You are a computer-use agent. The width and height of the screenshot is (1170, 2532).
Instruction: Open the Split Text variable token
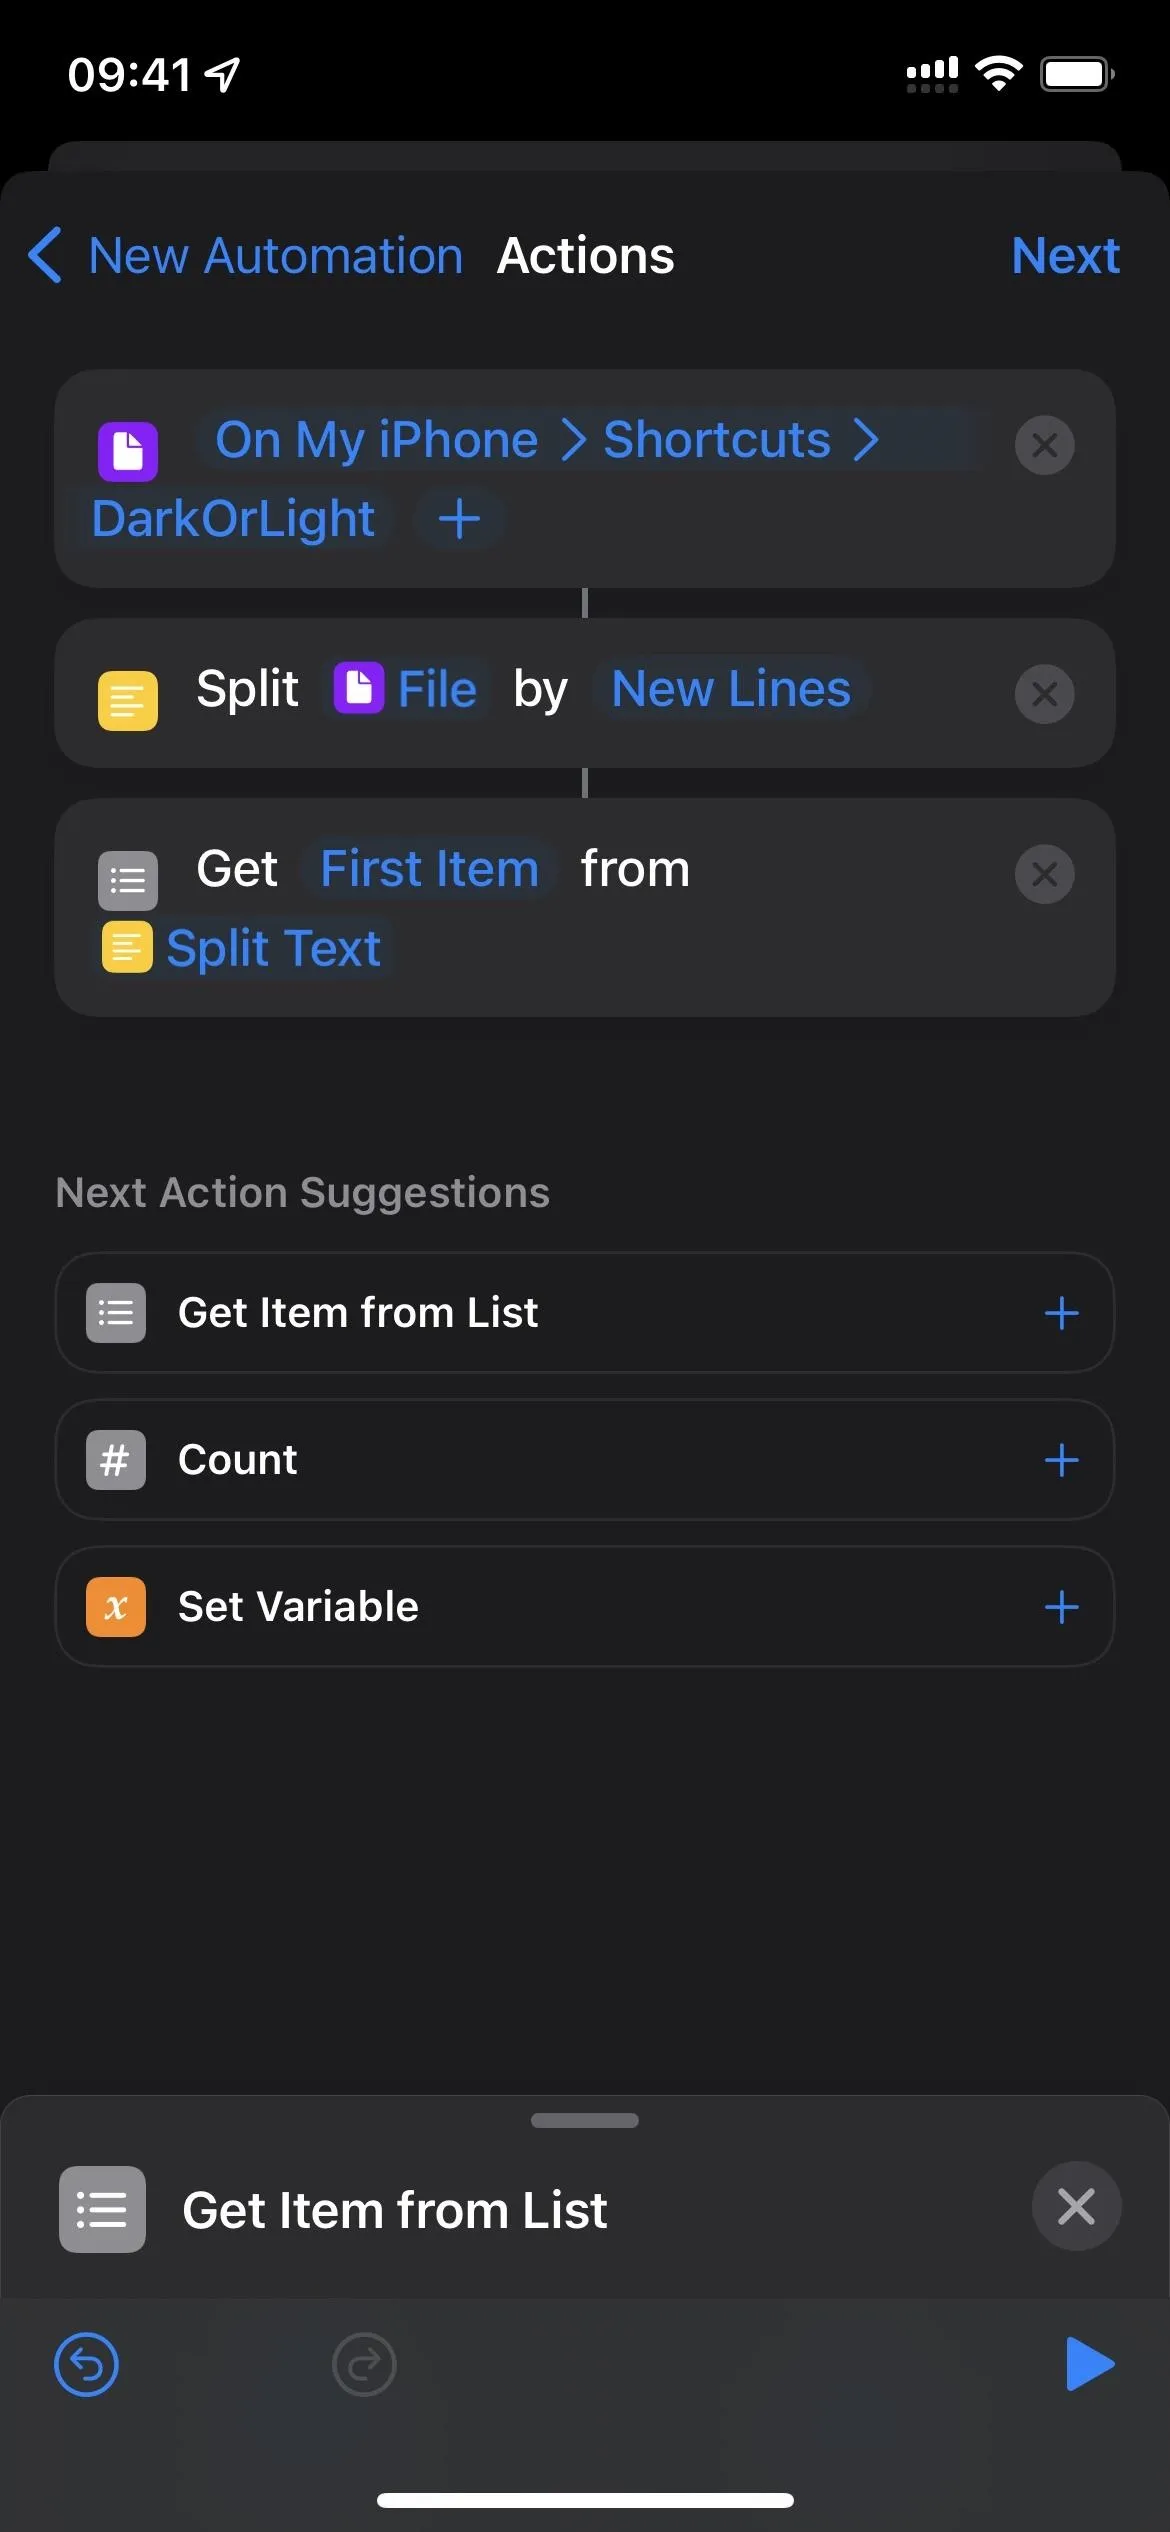(x=243, y=947)
